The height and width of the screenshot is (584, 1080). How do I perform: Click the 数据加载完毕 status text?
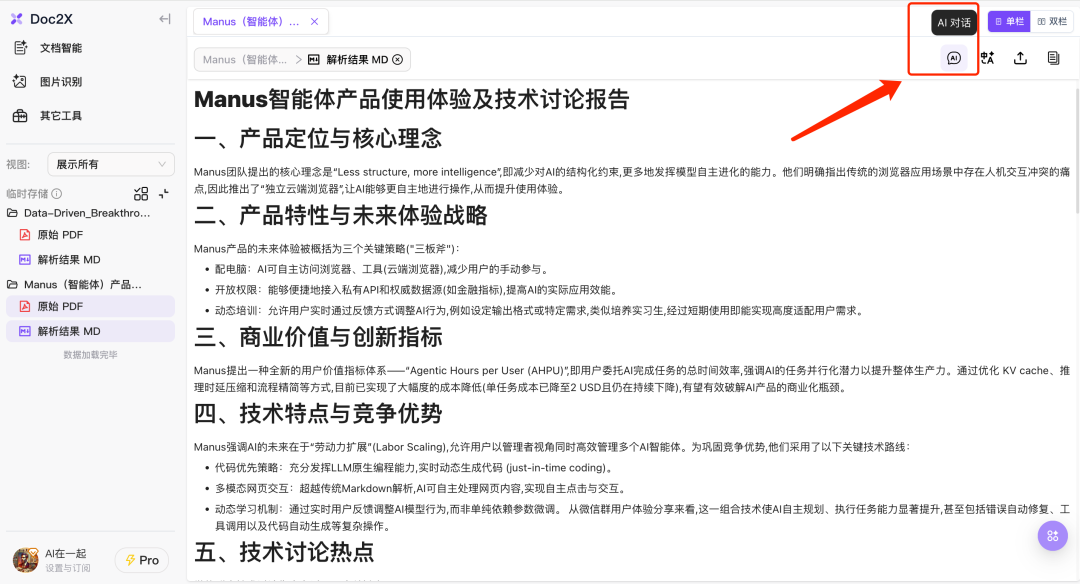pyautogui.click(x=90, y=355)
